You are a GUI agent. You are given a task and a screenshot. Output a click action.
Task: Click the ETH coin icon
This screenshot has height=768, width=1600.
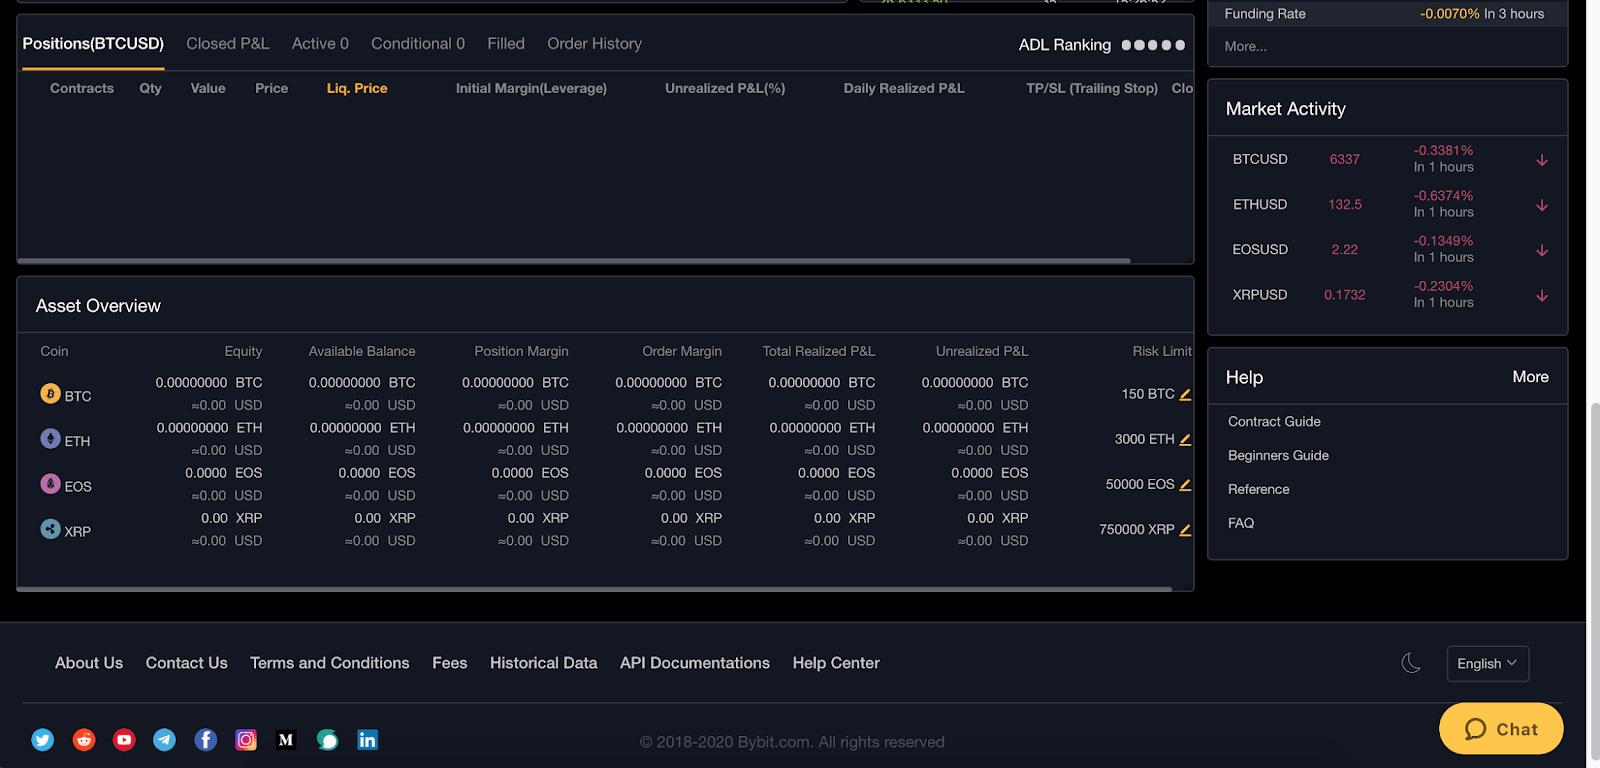(x=50, y=439)
